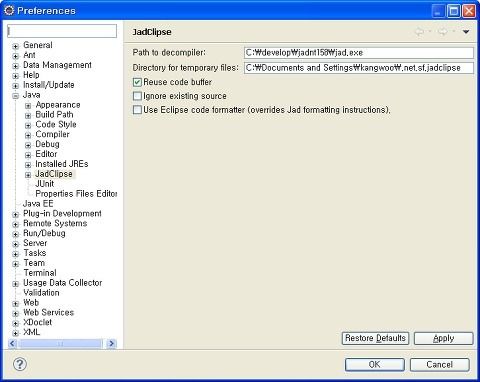Expand the Run/Debug node
Screen dimensions: 480x382
click(15, 234)
